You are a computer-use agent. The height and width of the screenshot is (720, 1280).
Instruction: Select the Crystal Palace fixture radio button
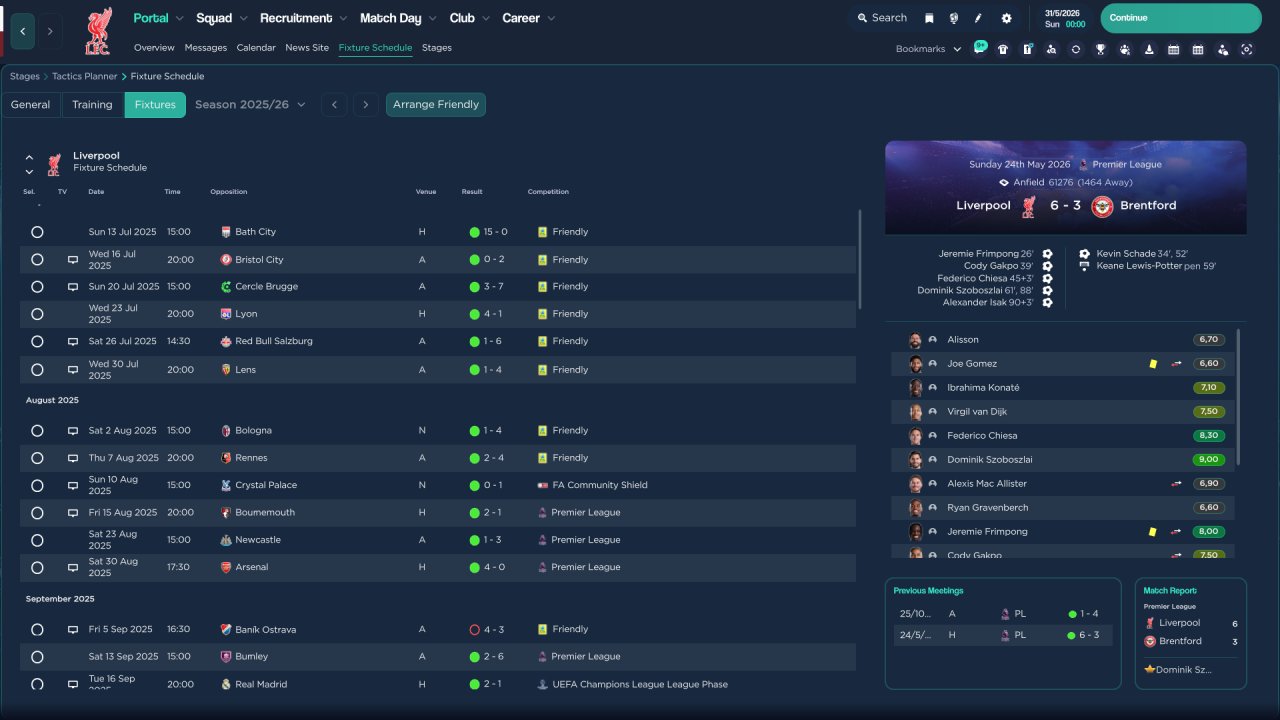pos(37,485)
